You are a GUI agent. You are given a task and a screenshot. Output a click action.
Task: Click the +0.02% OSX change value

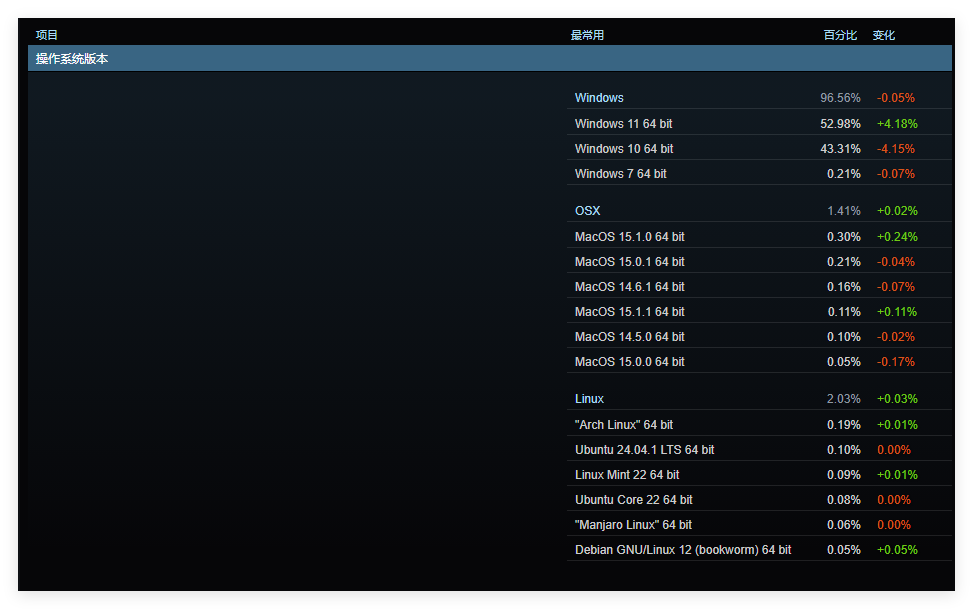(x=897, y=211)
